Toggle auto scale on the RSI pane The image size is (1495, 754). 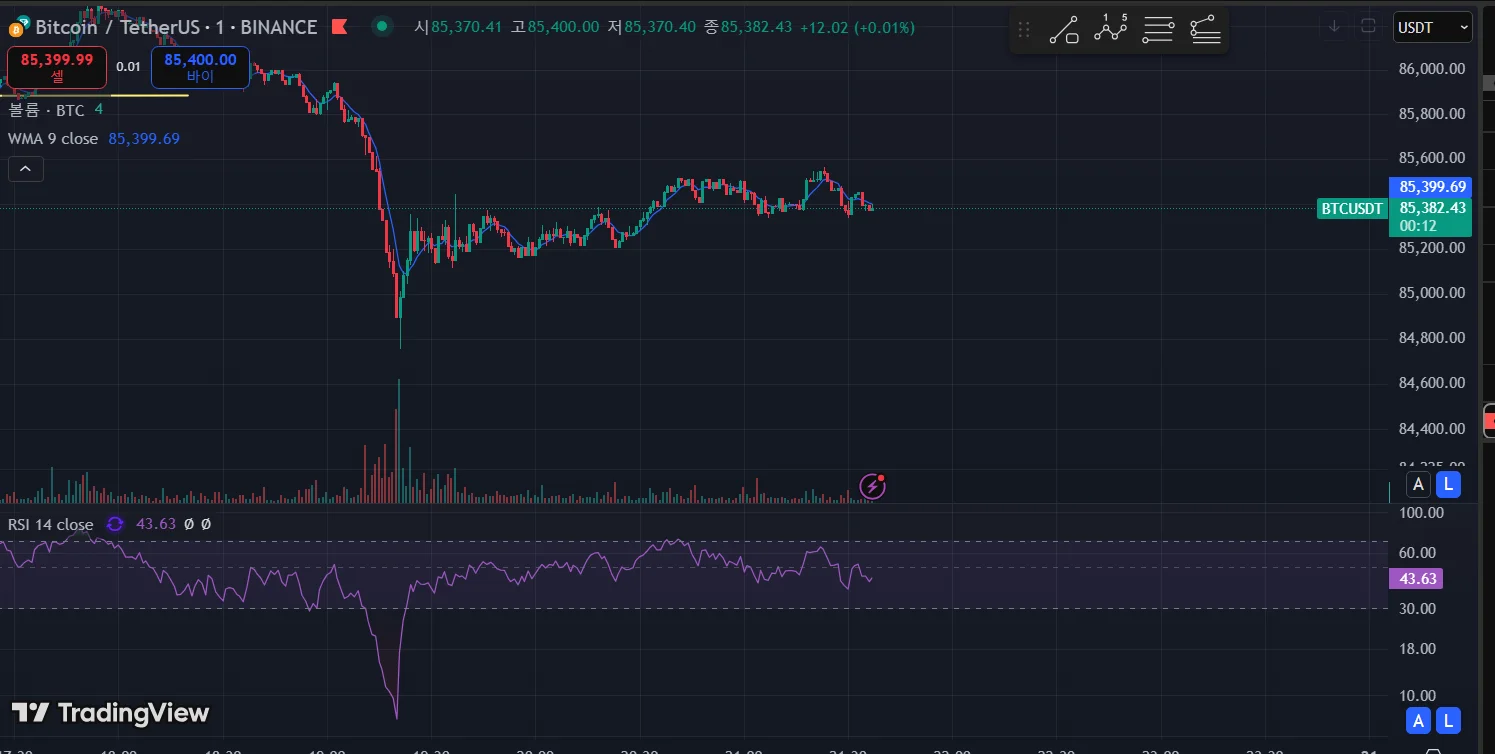1417,720
